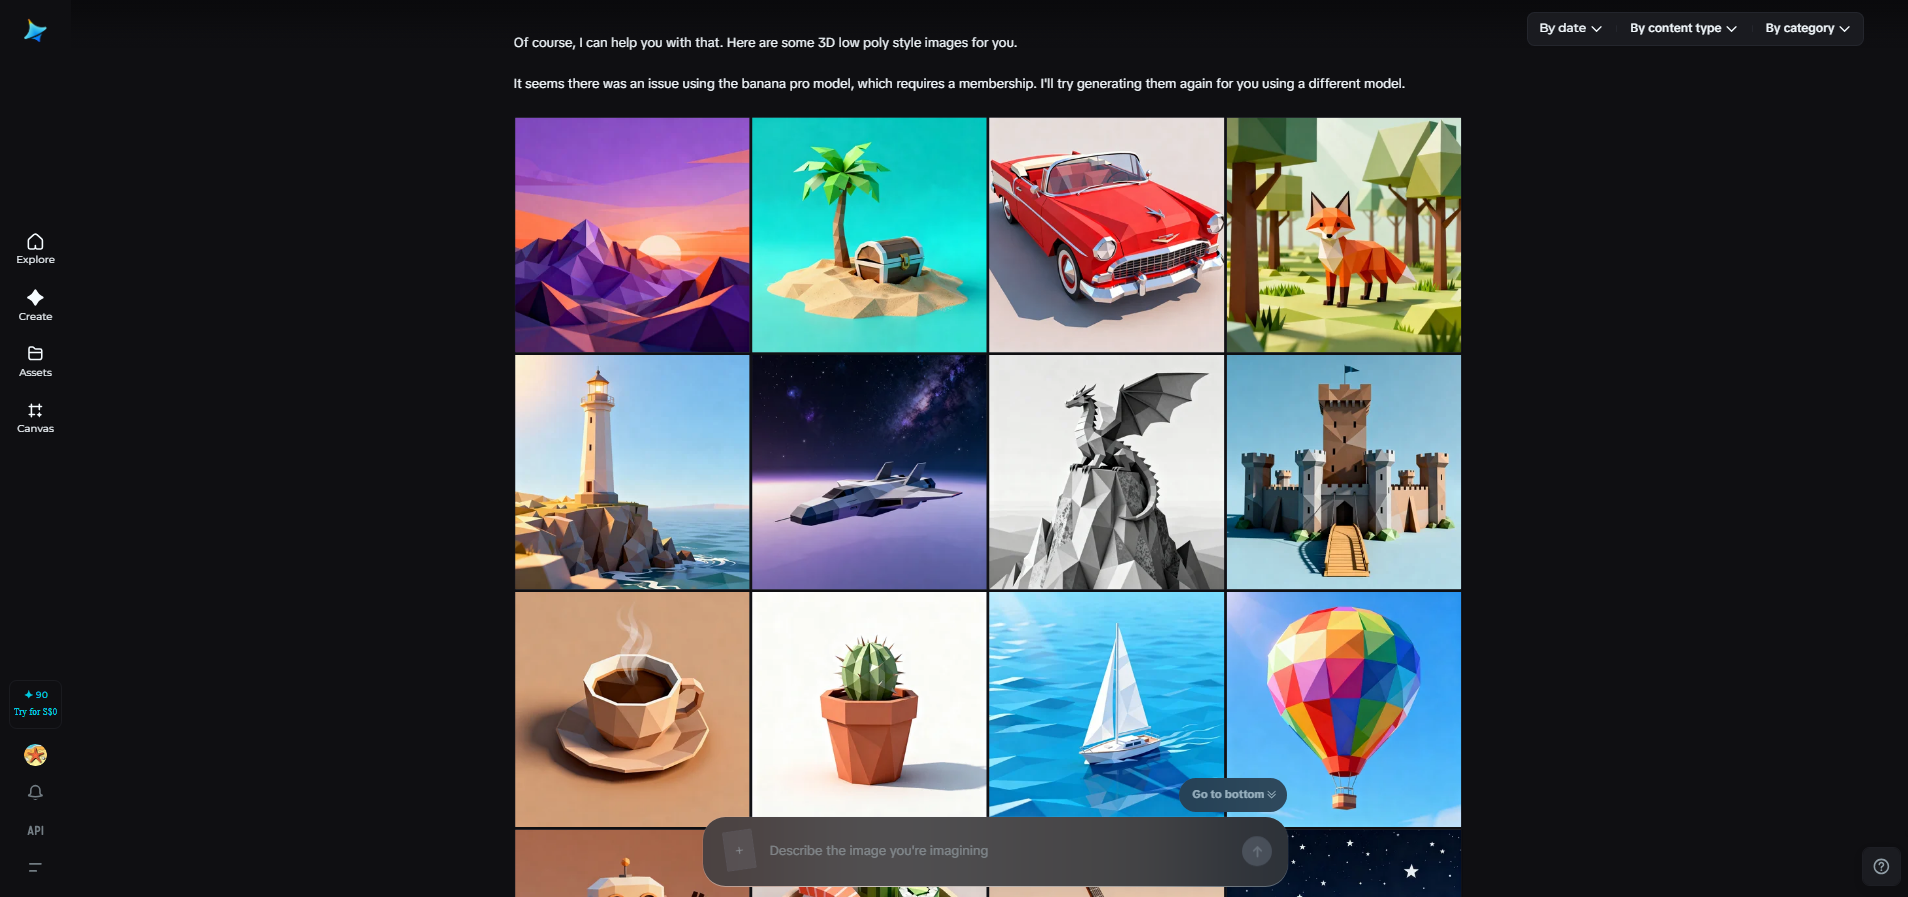Open the starry night sky image
The image size is (1908, 897).
click(1374, 863)
